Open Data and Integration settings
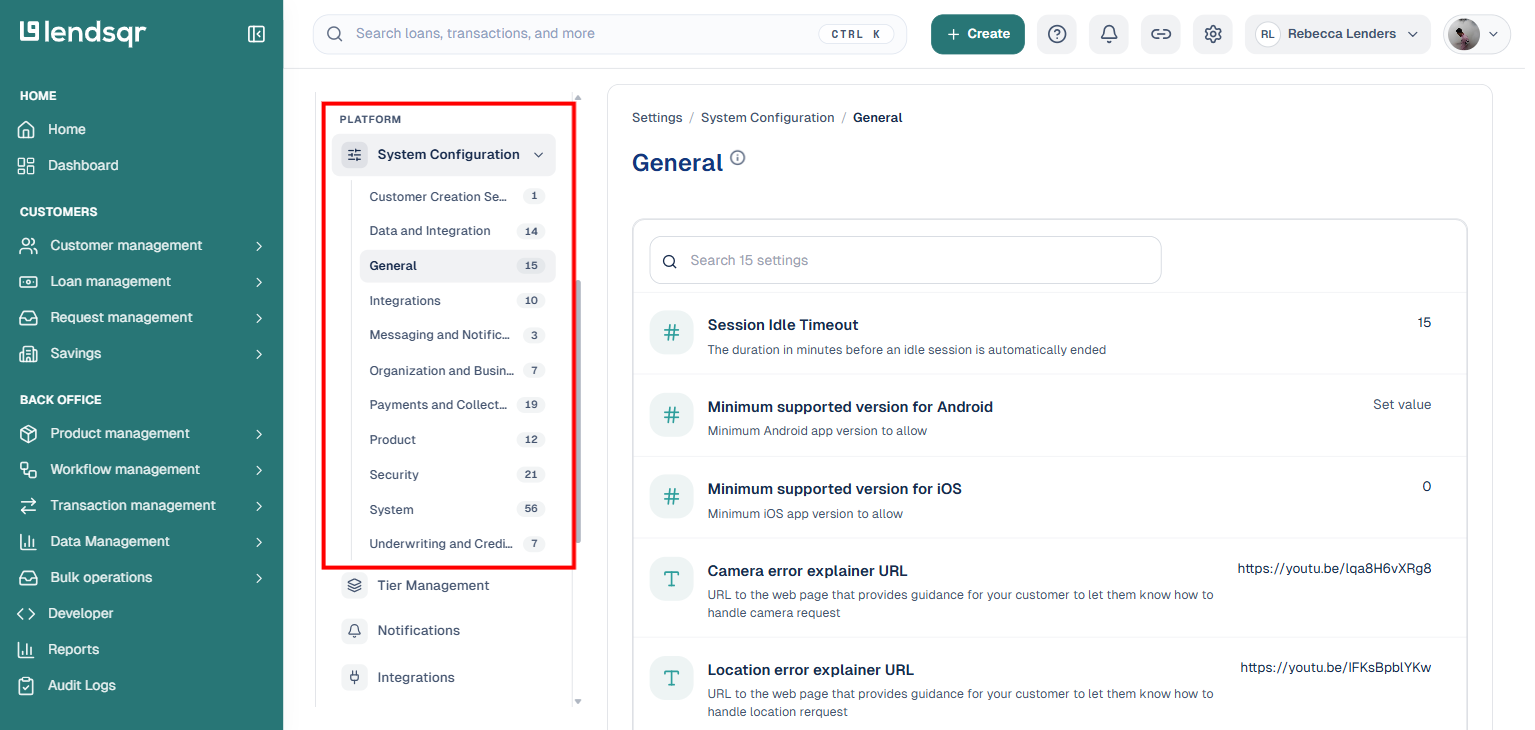Image resolution: width=1535 pixels, height=730 pixels. tap(457, 231)
